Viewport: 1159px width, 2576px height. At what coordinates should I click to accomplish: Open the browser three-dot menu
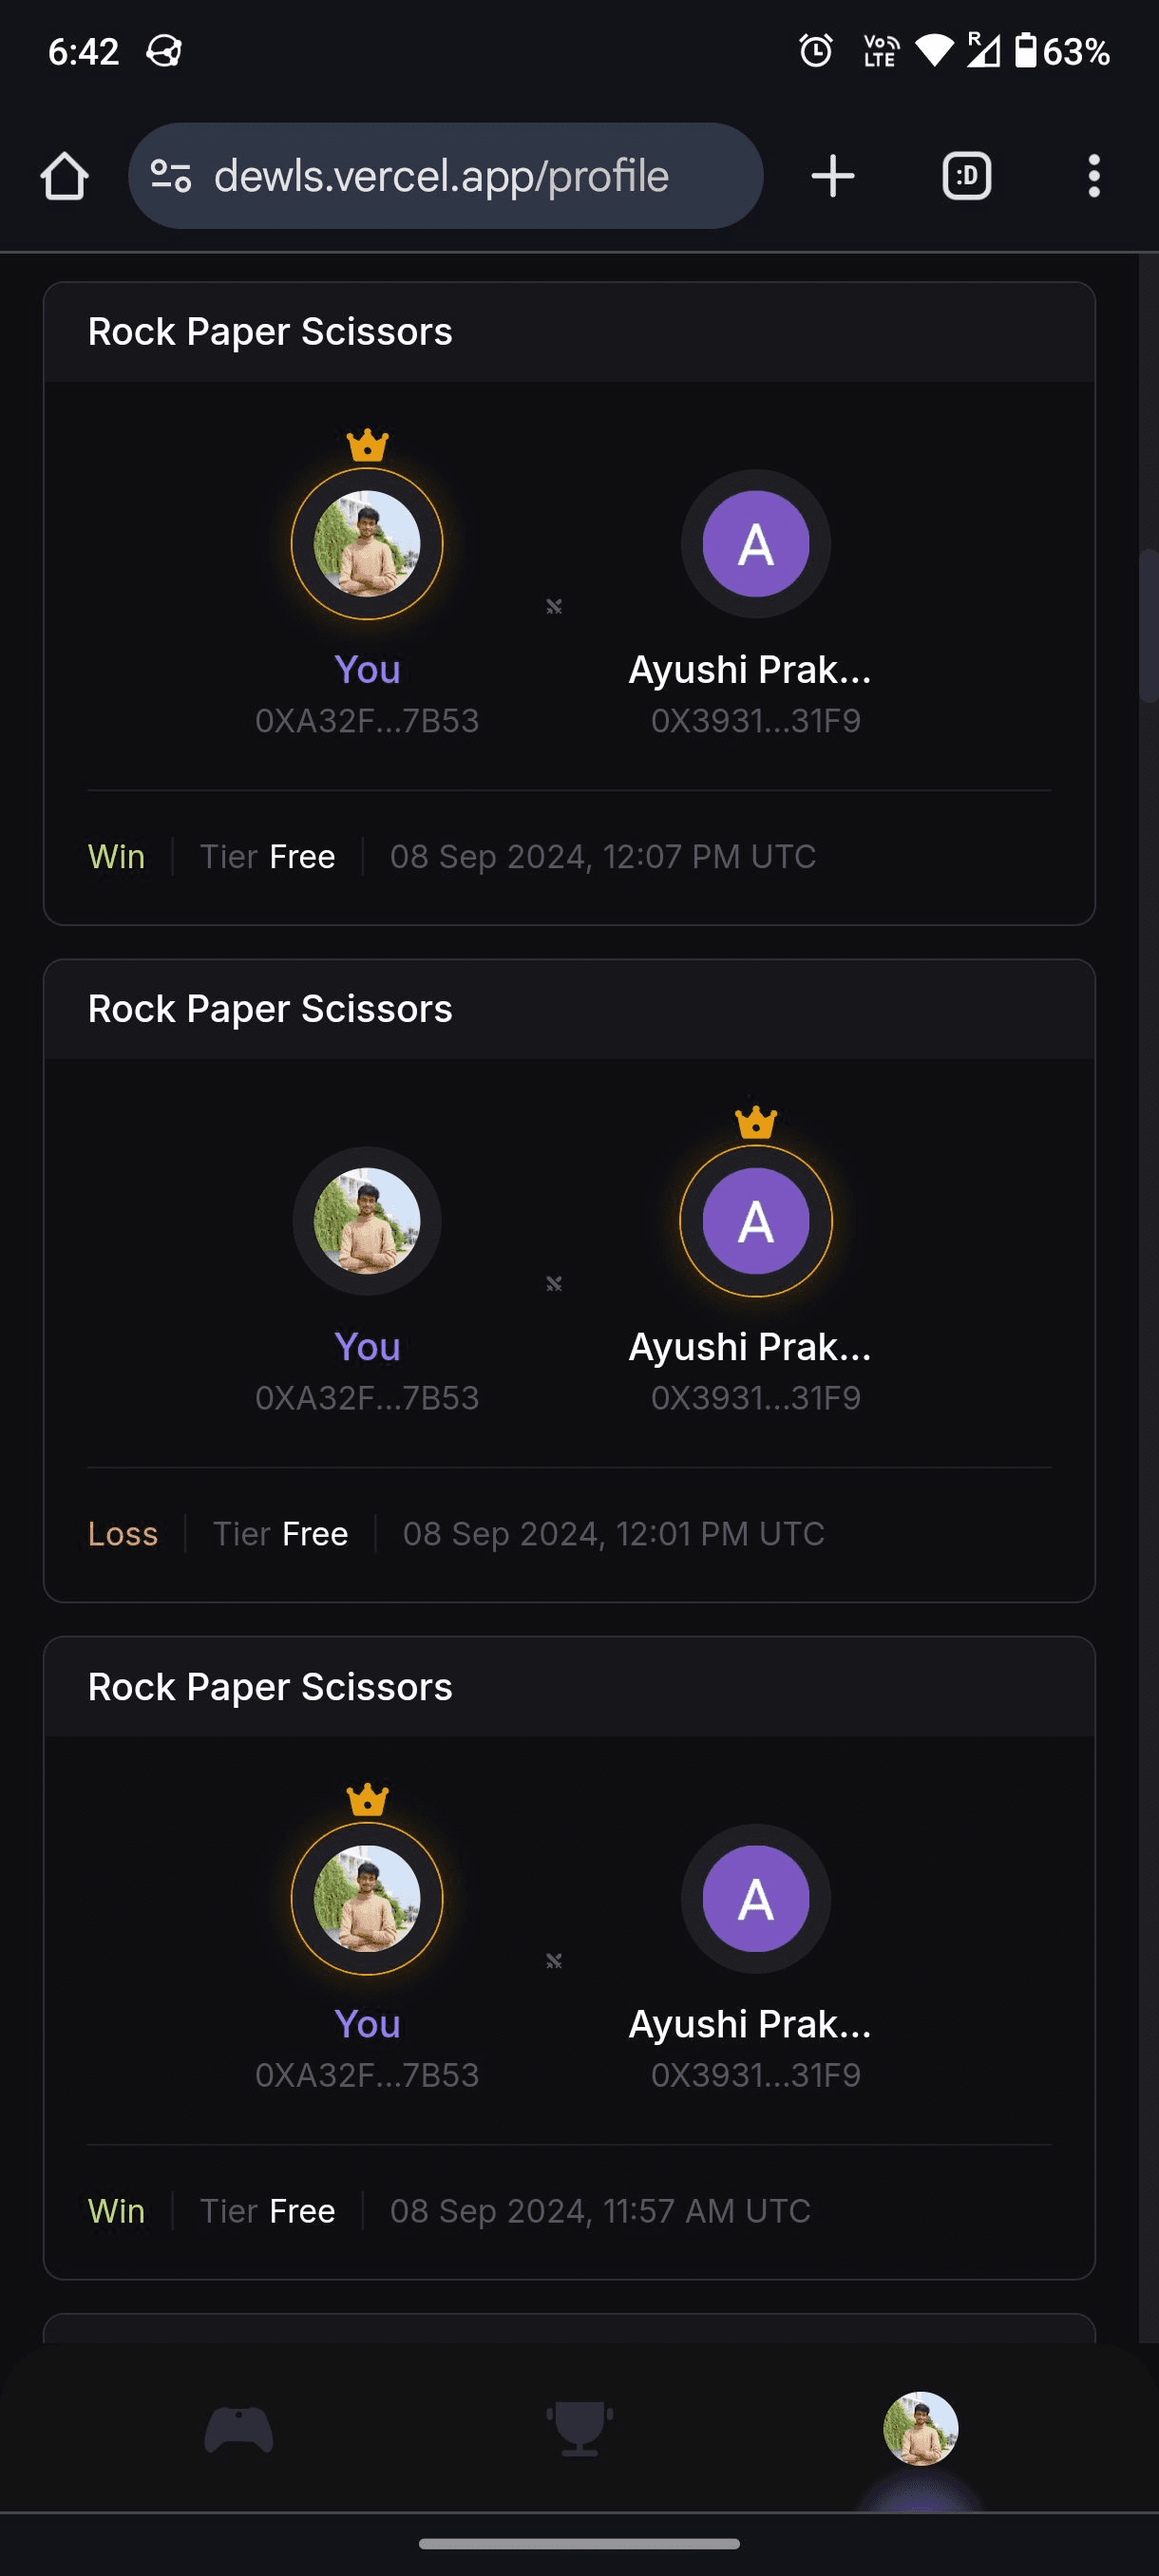(x=1093, y=176)
